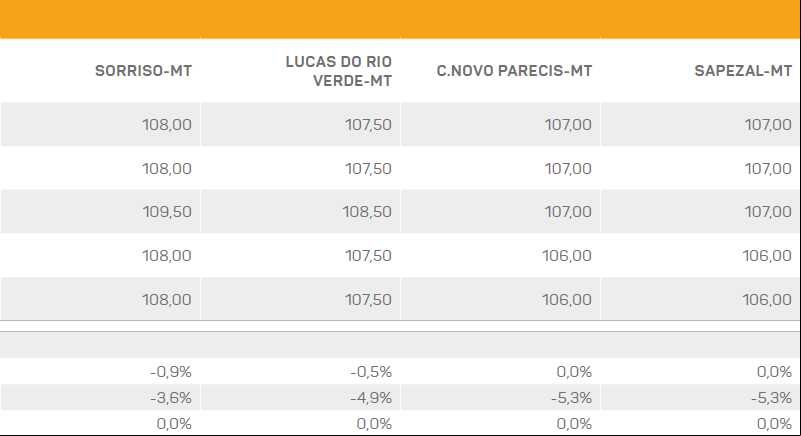Click the -4,9% variation value
Viewport: 801px width, 436px height.
[371, 398]
